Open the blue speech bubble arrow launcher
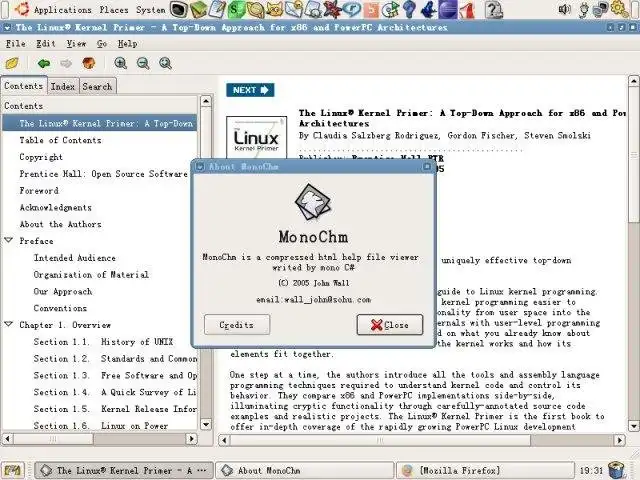This screenshot has height=480, width=640. coord(351,9)
